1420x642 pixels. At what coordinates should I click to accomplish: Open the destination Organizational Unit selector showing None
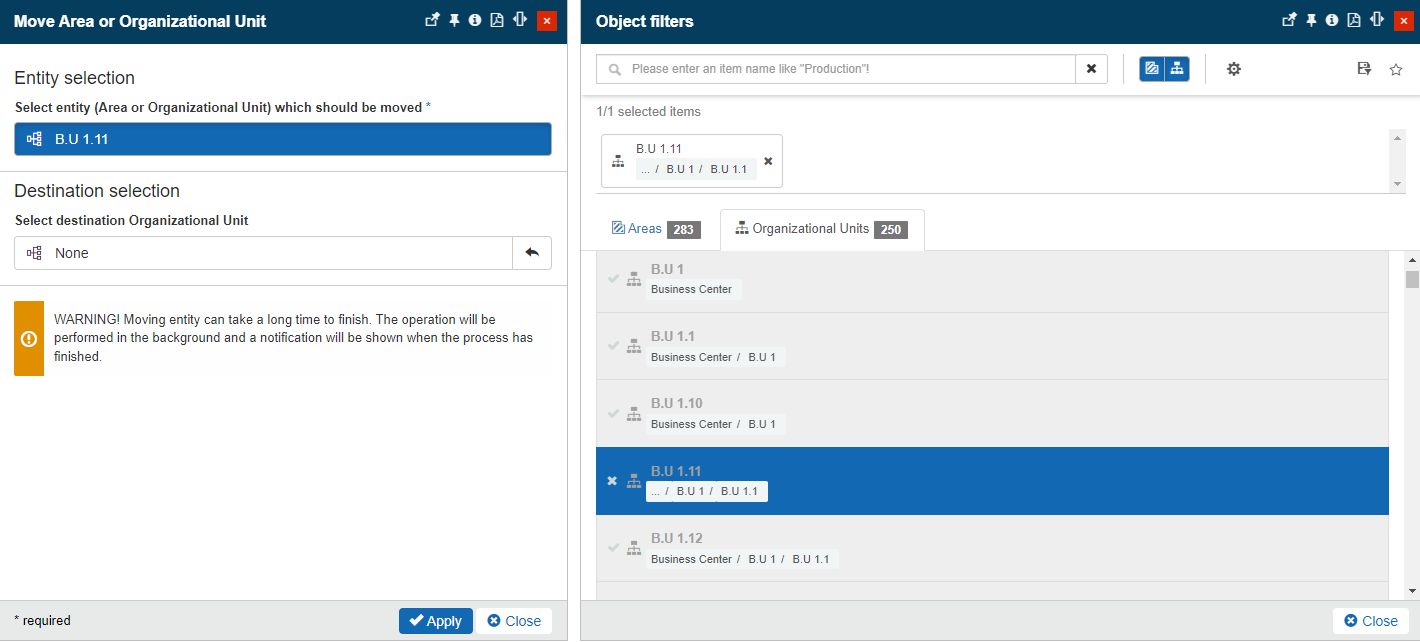(263, 253)
